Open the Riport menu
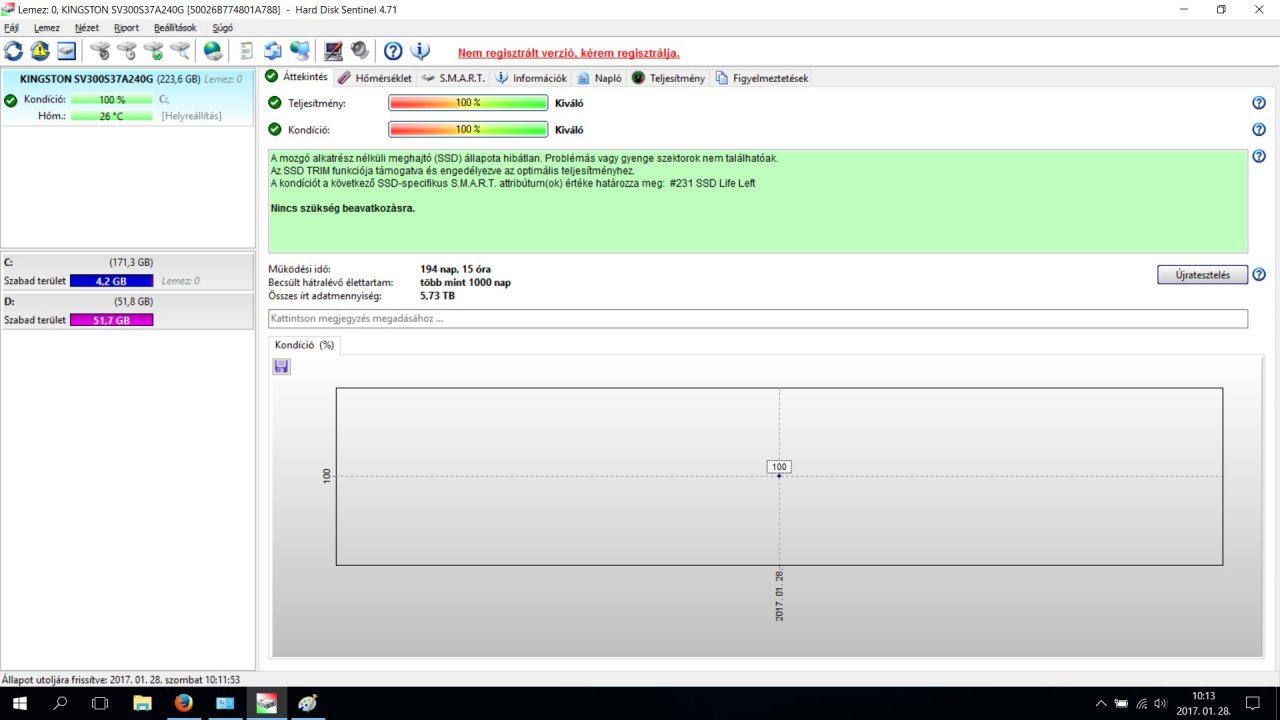 click(127, 28)
